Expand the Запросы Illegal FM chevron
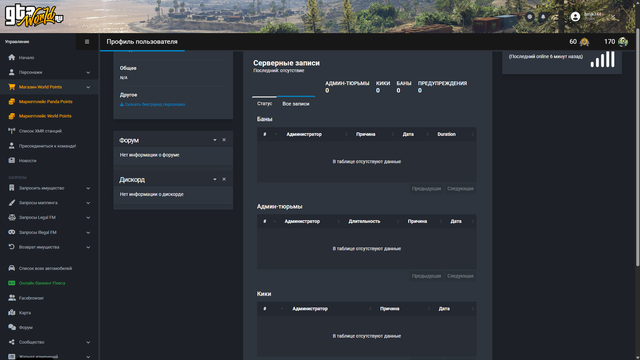 click(x=88, y=233)
